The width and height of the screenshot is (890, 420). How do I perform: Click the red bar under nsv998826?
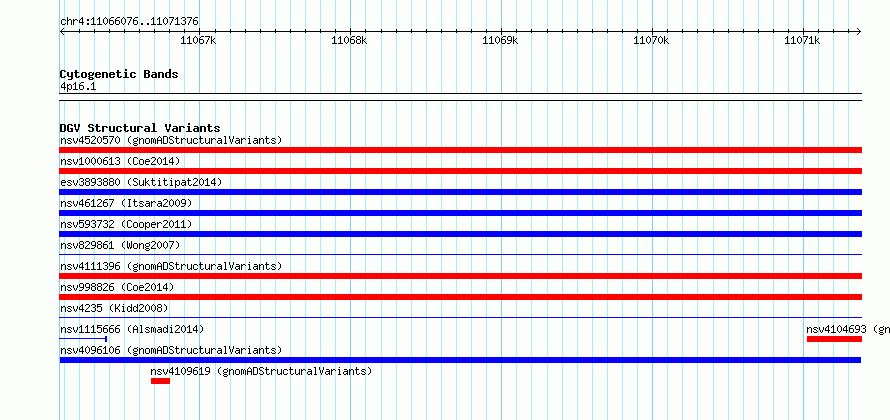[x=460, y=297]
